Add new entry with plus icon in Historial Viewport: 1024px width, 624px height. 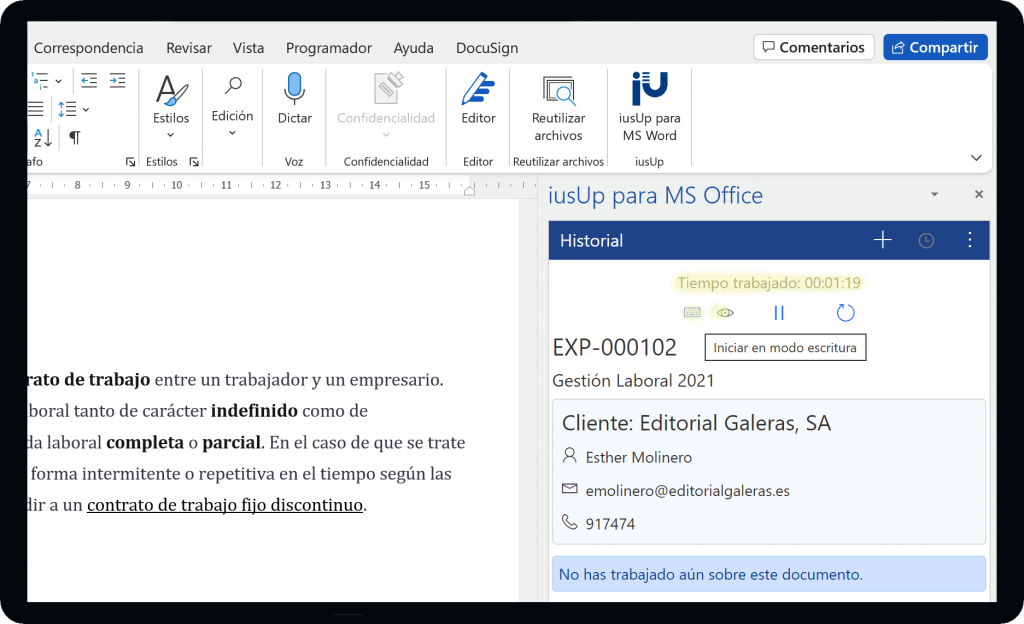[x=882, y=240]
